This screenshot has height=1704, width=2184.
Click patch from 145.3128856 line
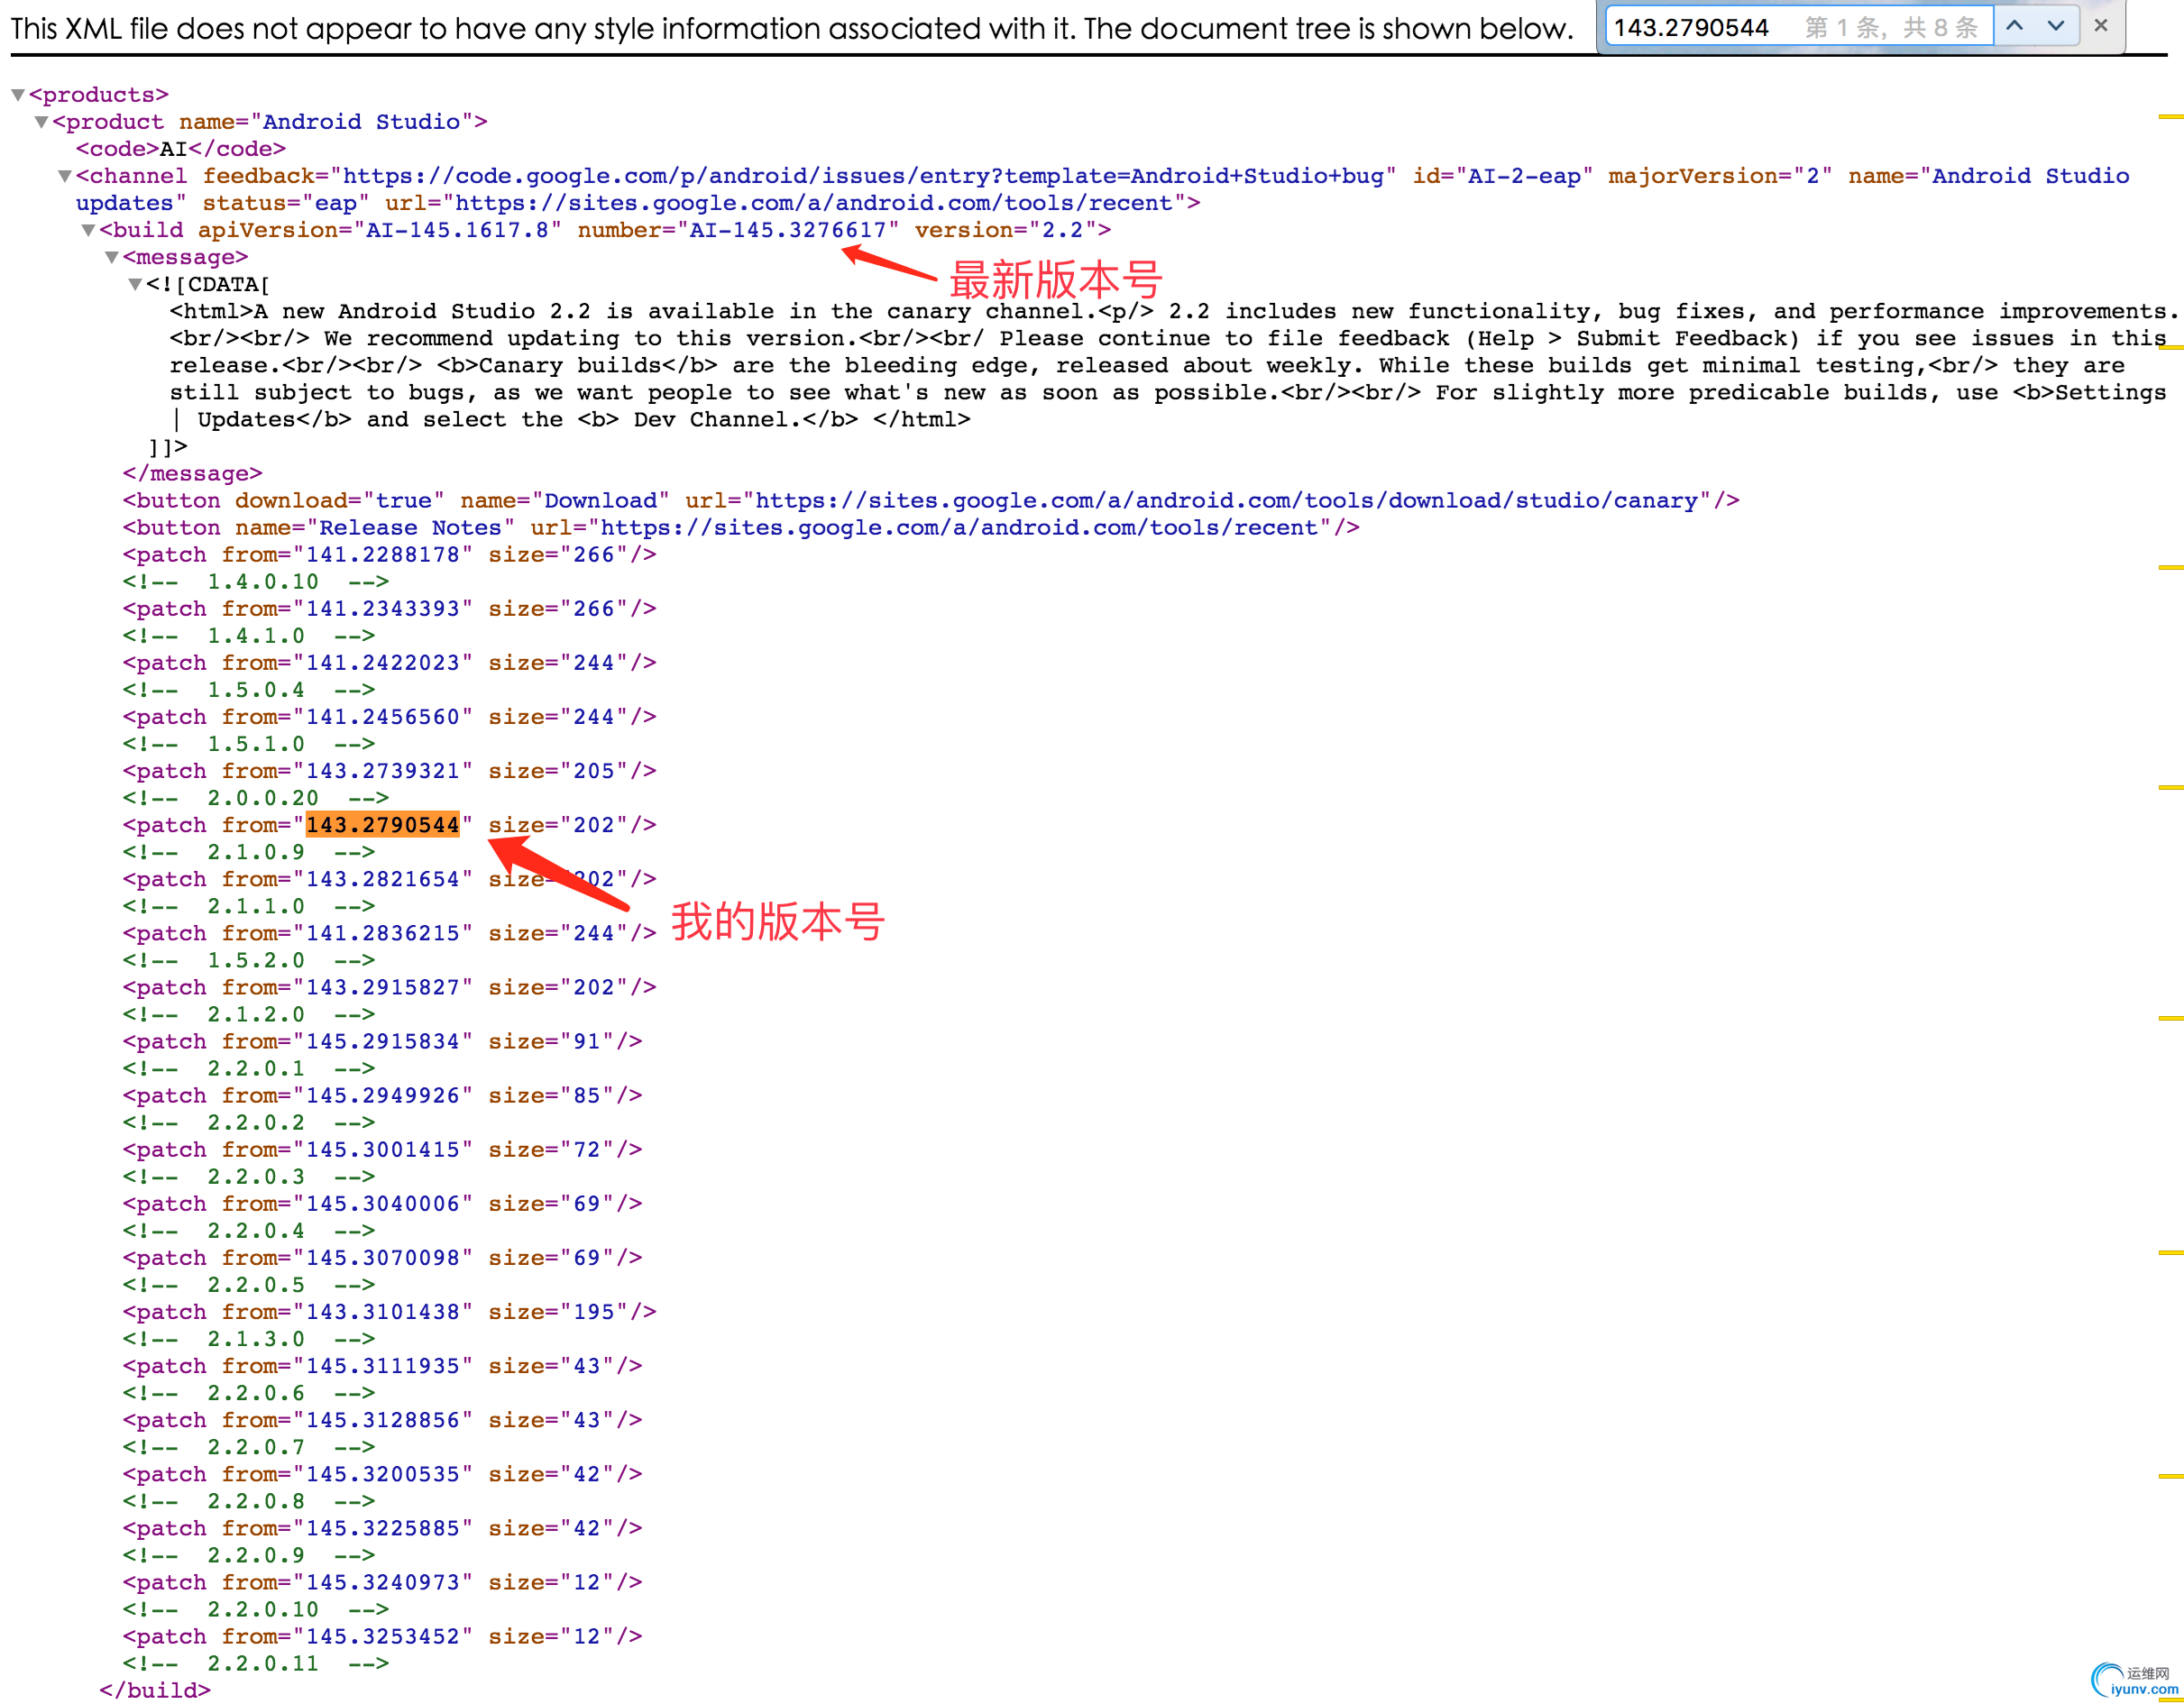pos(382,1419)
